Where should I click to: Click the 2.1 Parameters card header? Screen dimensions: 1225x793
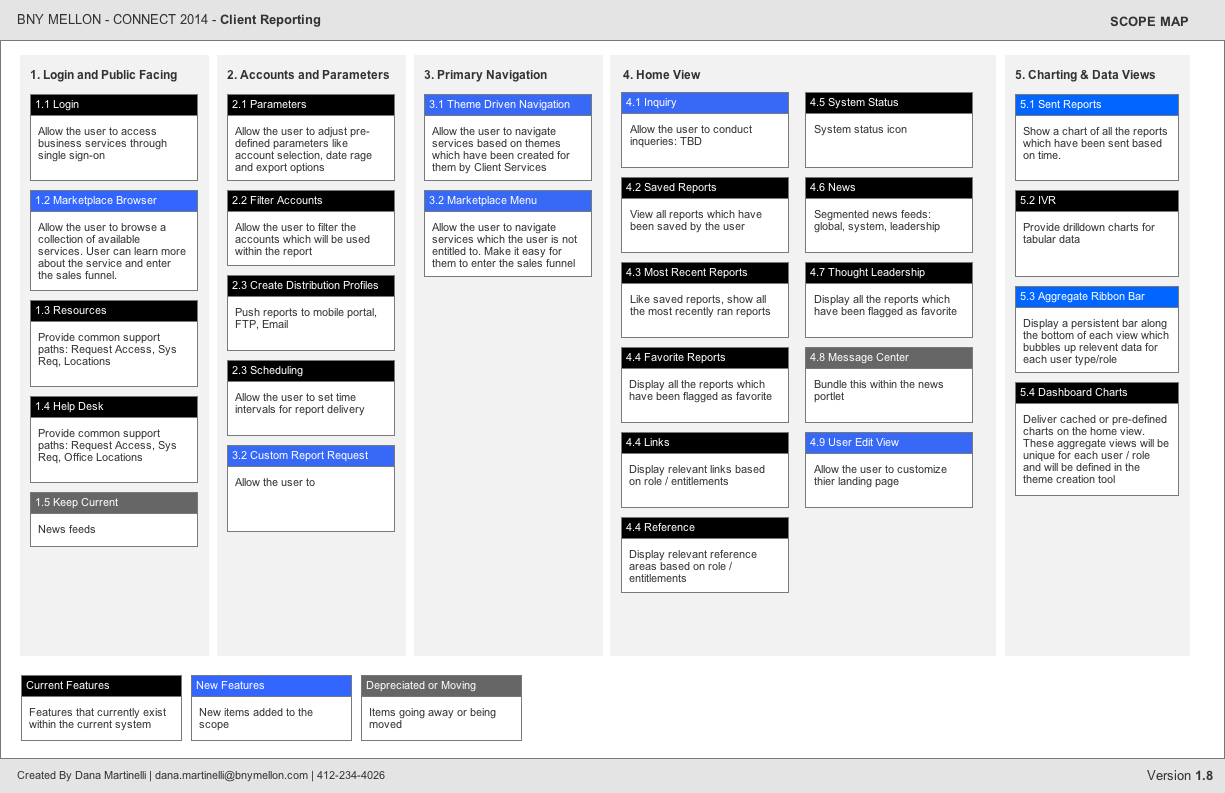coord(311,105)
